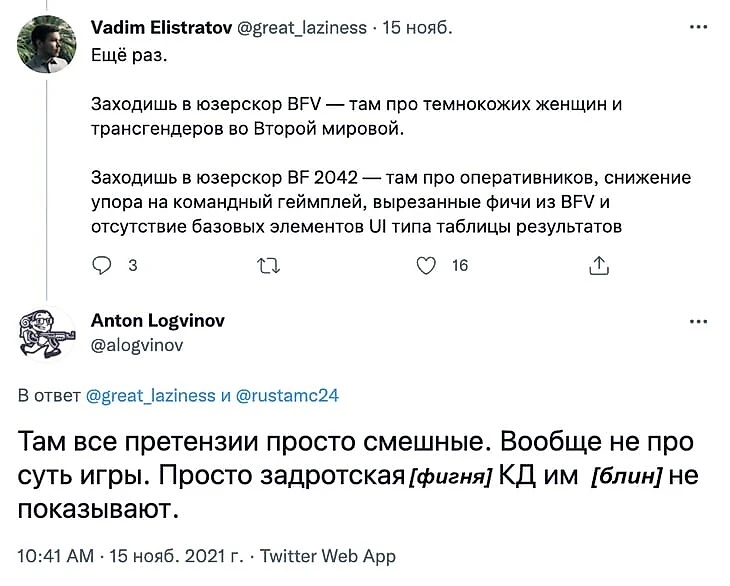Share Vadim's tweet via the share icon

[x=600, y=265]
